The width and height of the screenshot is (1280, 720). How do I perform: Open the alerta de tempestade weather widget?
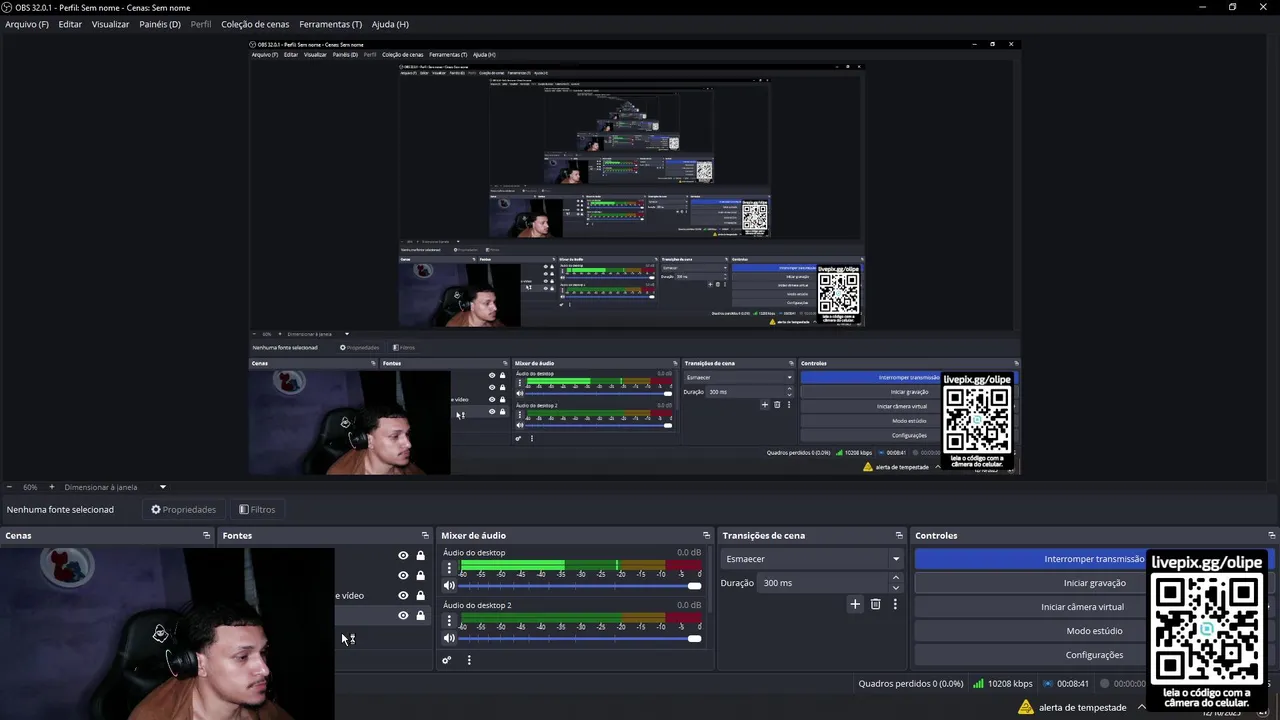1072,707
